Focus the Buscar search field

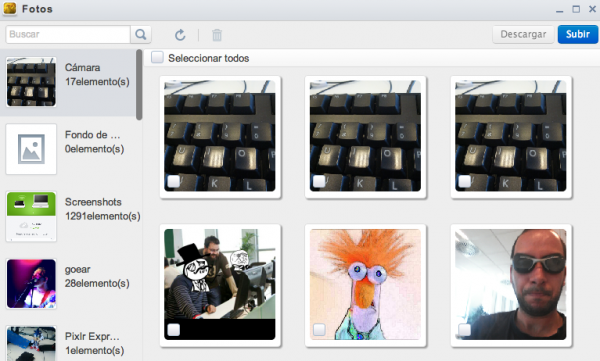point(68,34)
